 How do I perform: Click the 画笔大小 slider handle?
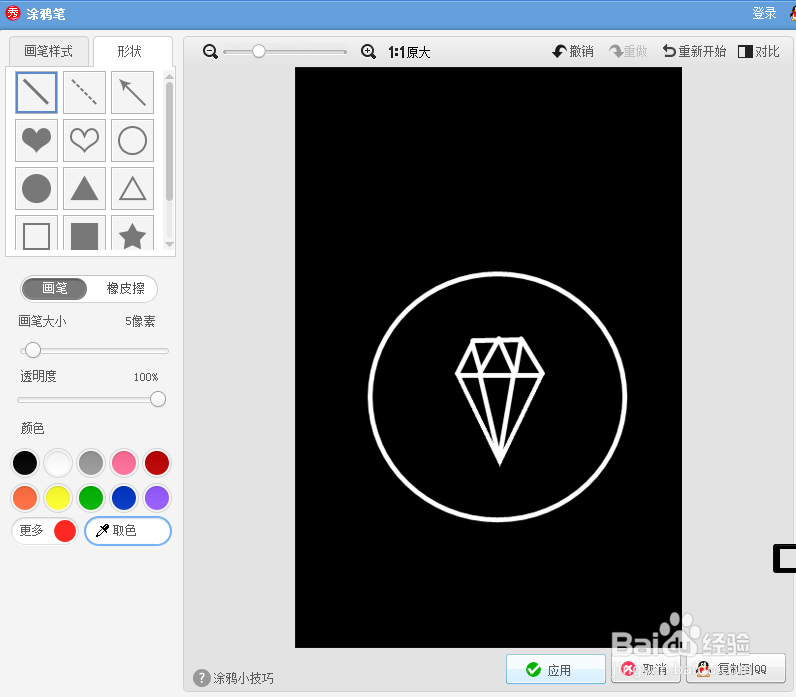tap(32, 350)
